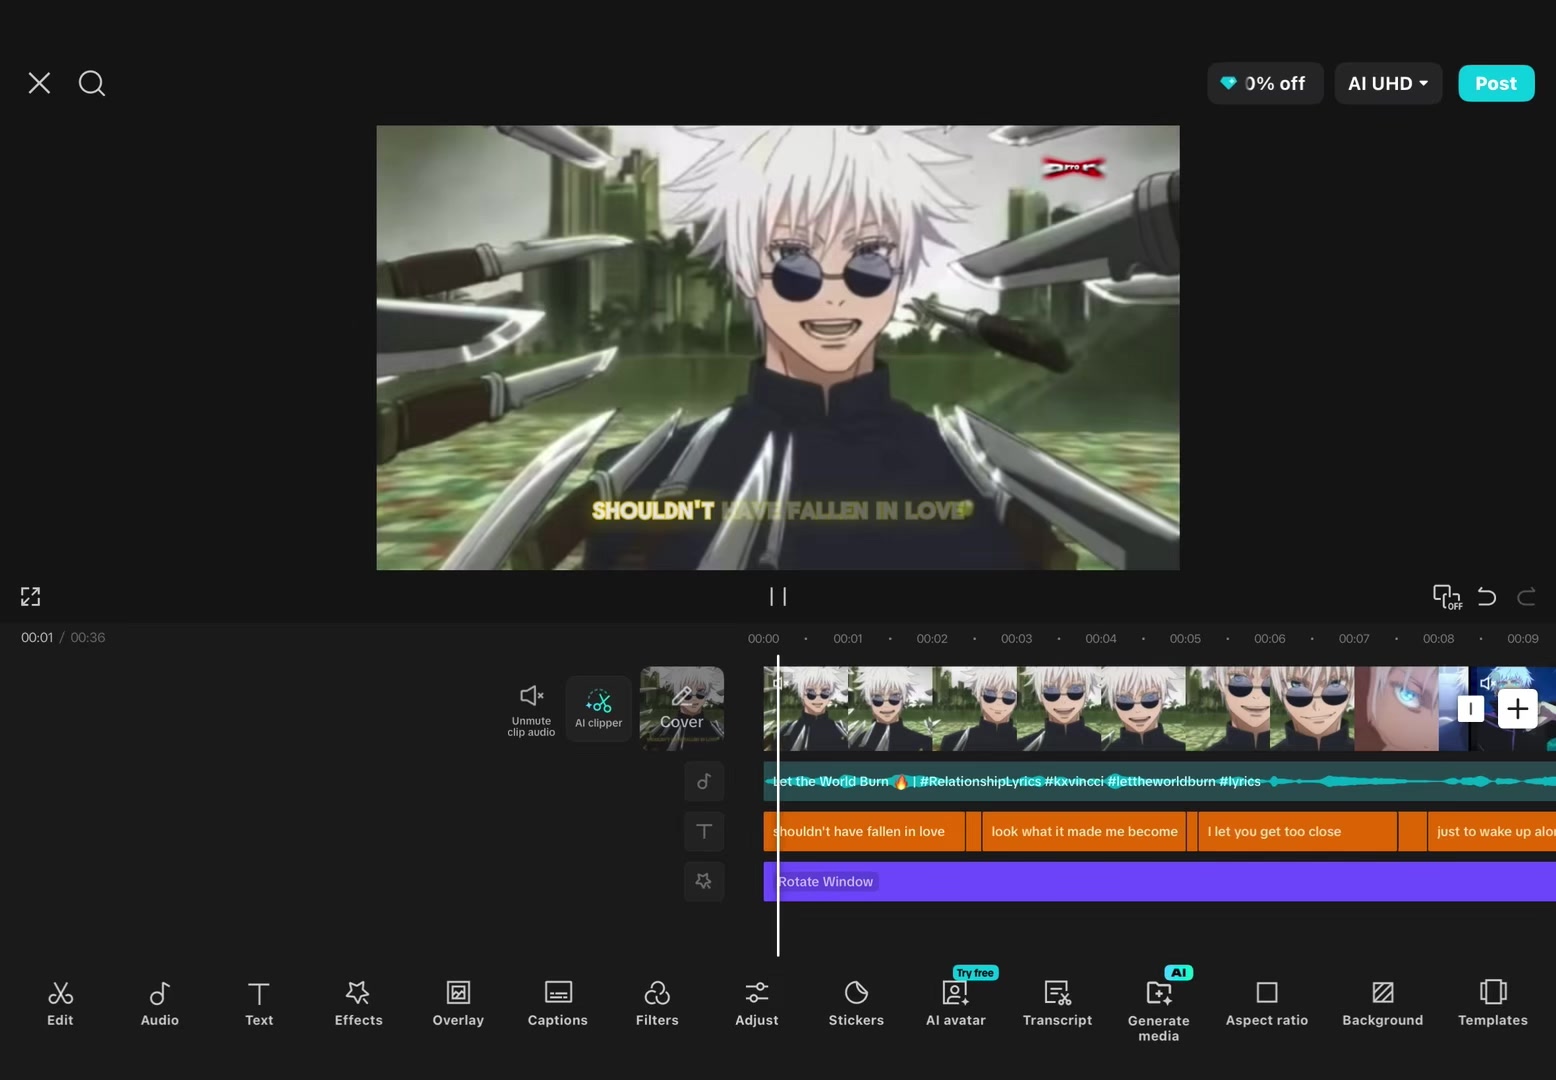
Task: Open the Edit scissors tool
Action: coord(60,1003)
